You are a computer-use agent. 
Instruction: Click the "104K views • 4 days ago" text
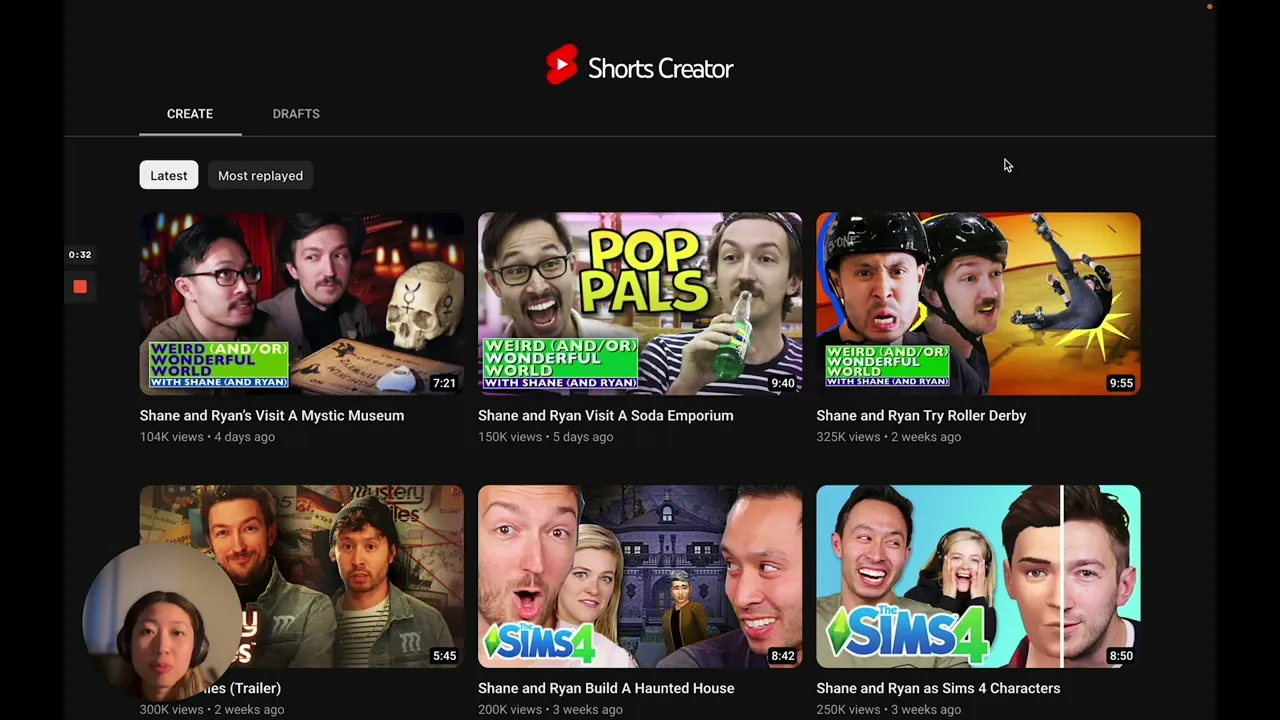(207, 437)
